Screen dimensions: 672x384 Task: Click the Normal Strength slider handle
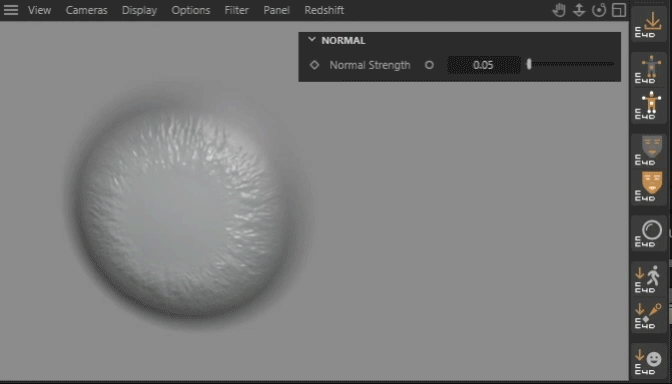[x=529, y=64]
